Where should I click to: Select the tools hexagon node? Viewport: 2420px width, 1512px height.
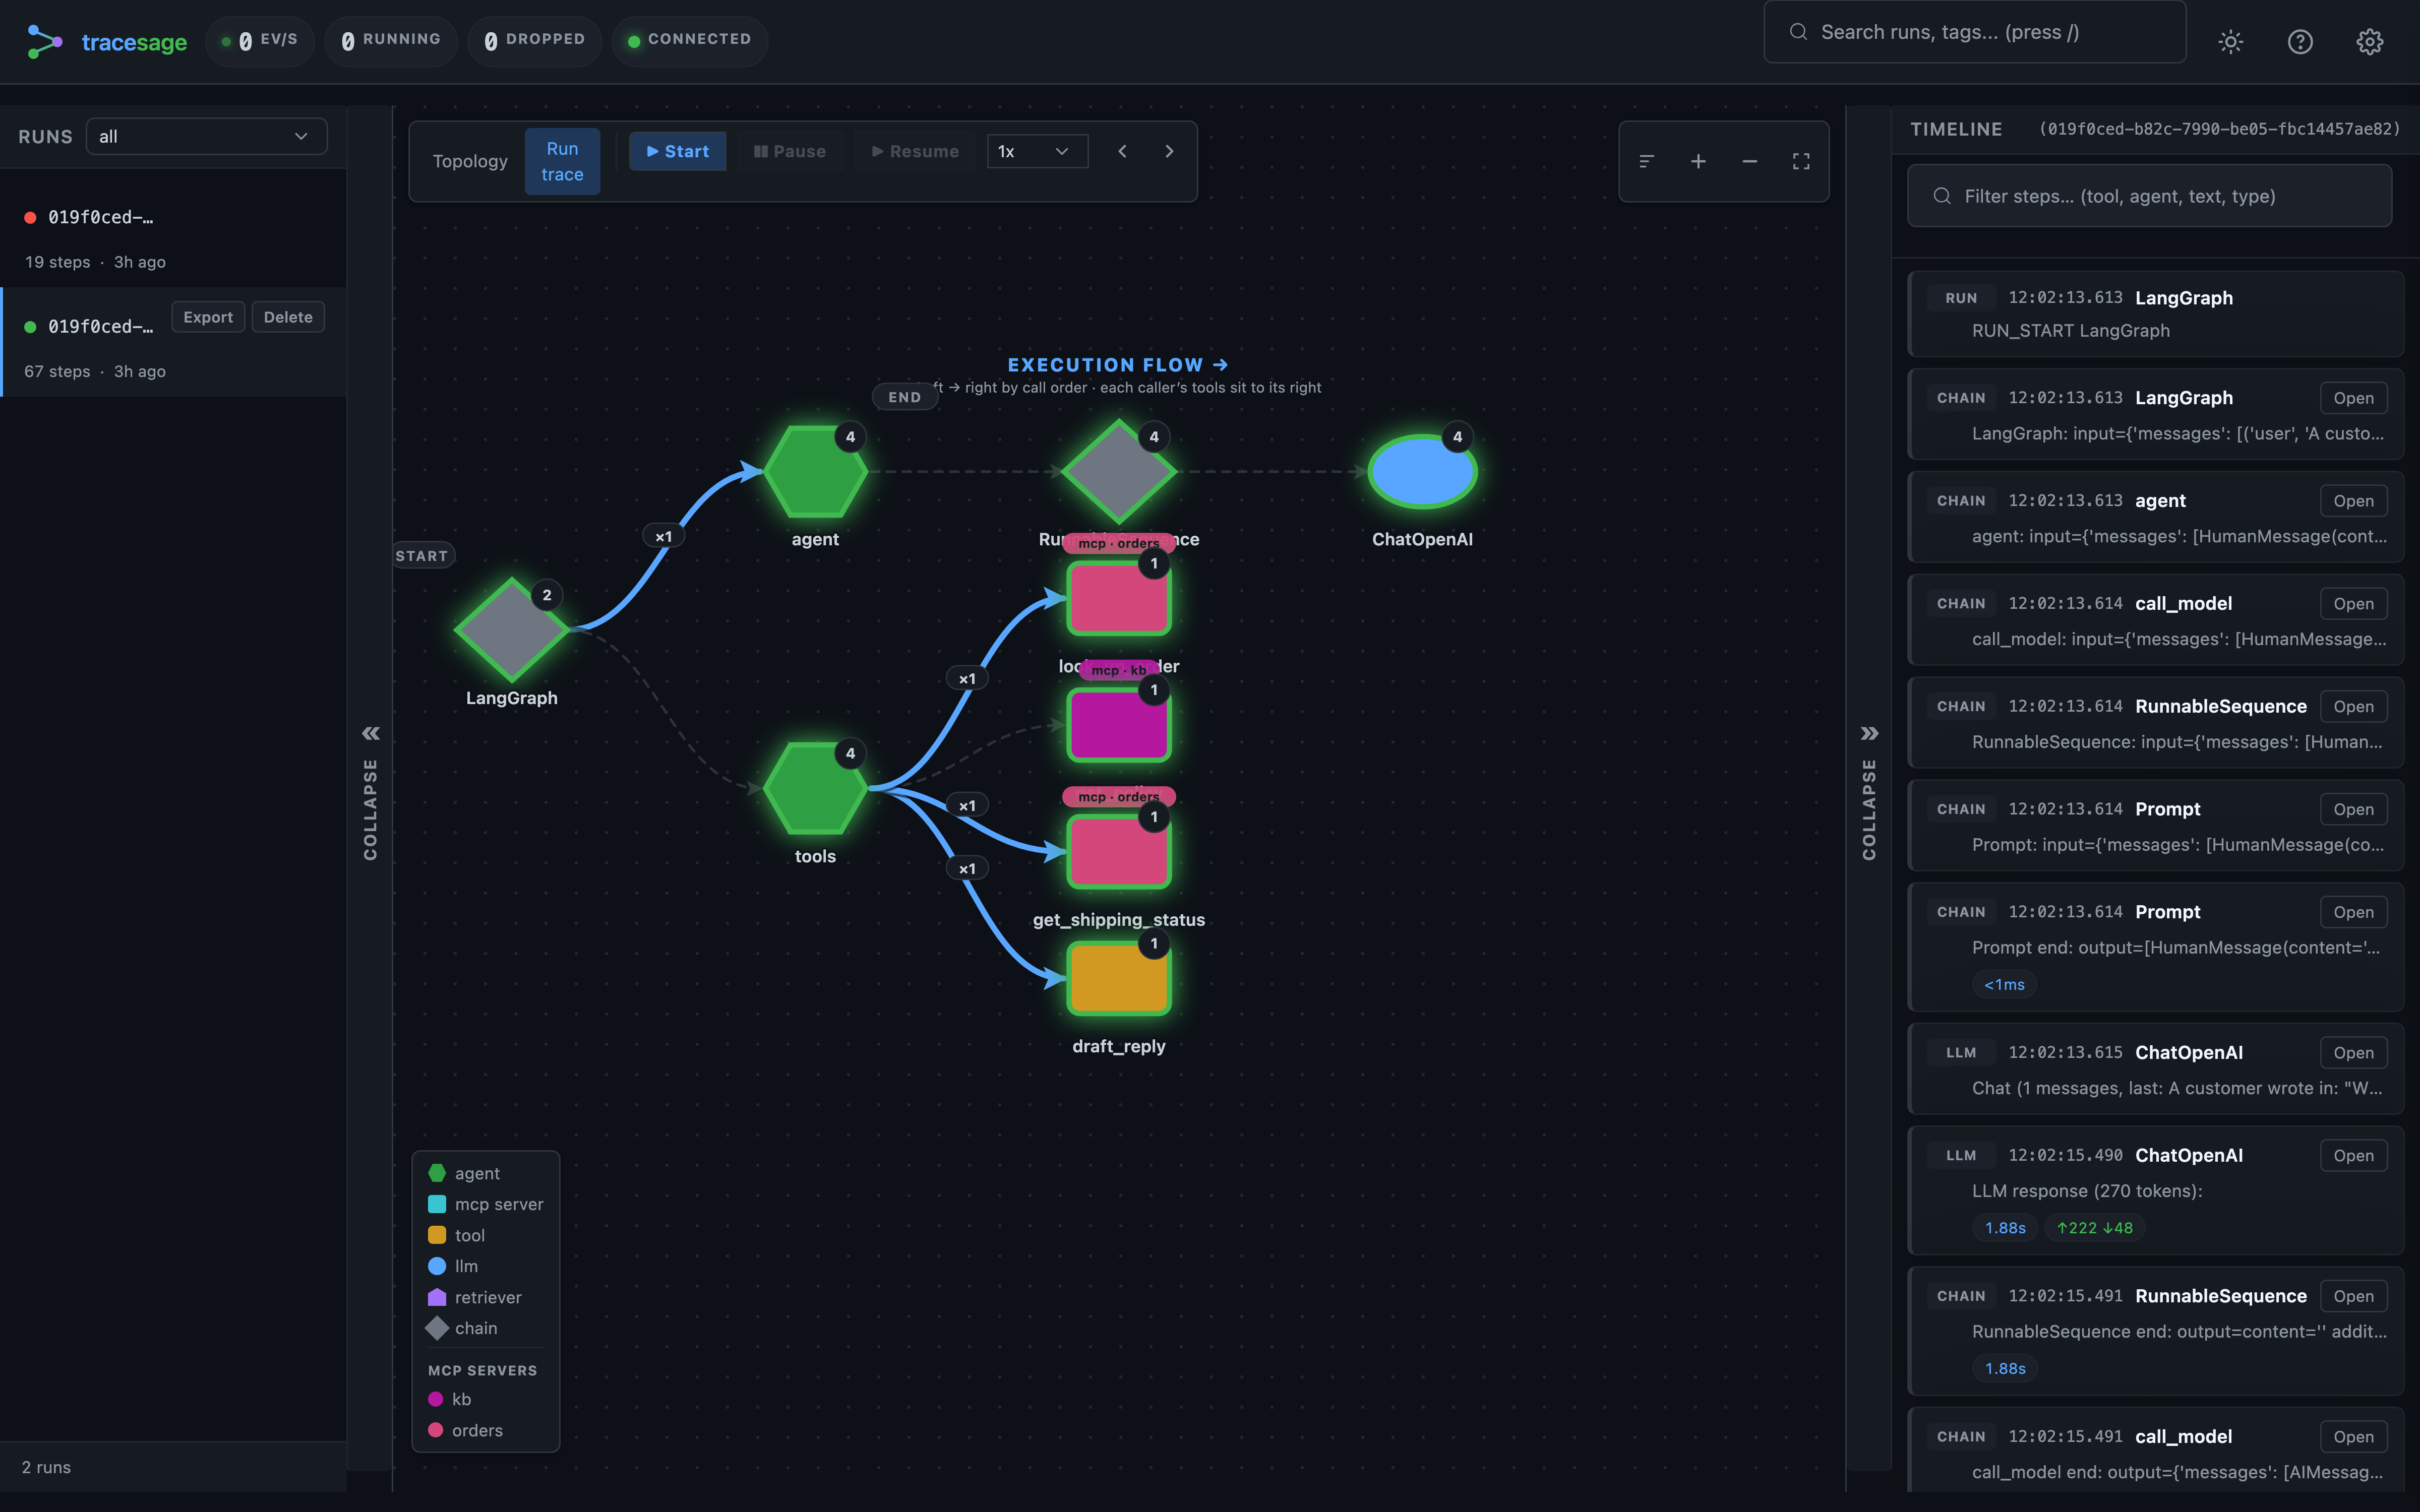coord(815,788)
